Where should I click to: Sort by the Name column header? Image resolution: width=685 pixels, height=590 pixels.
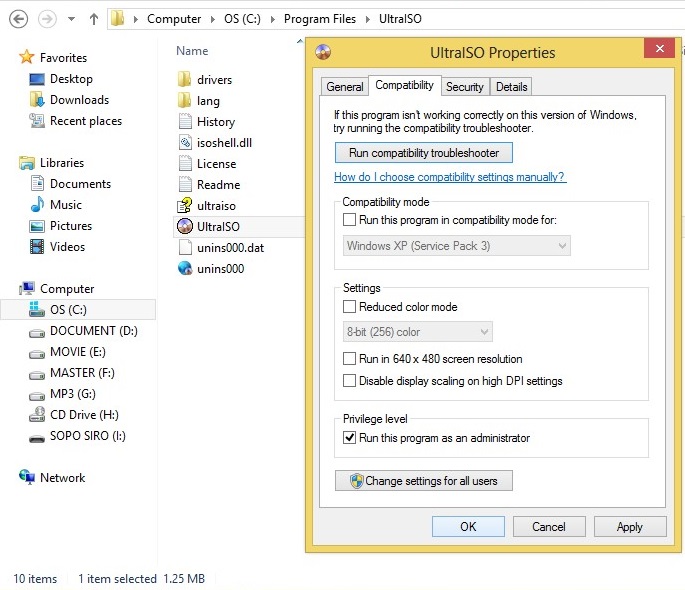[x=192, y=51]
